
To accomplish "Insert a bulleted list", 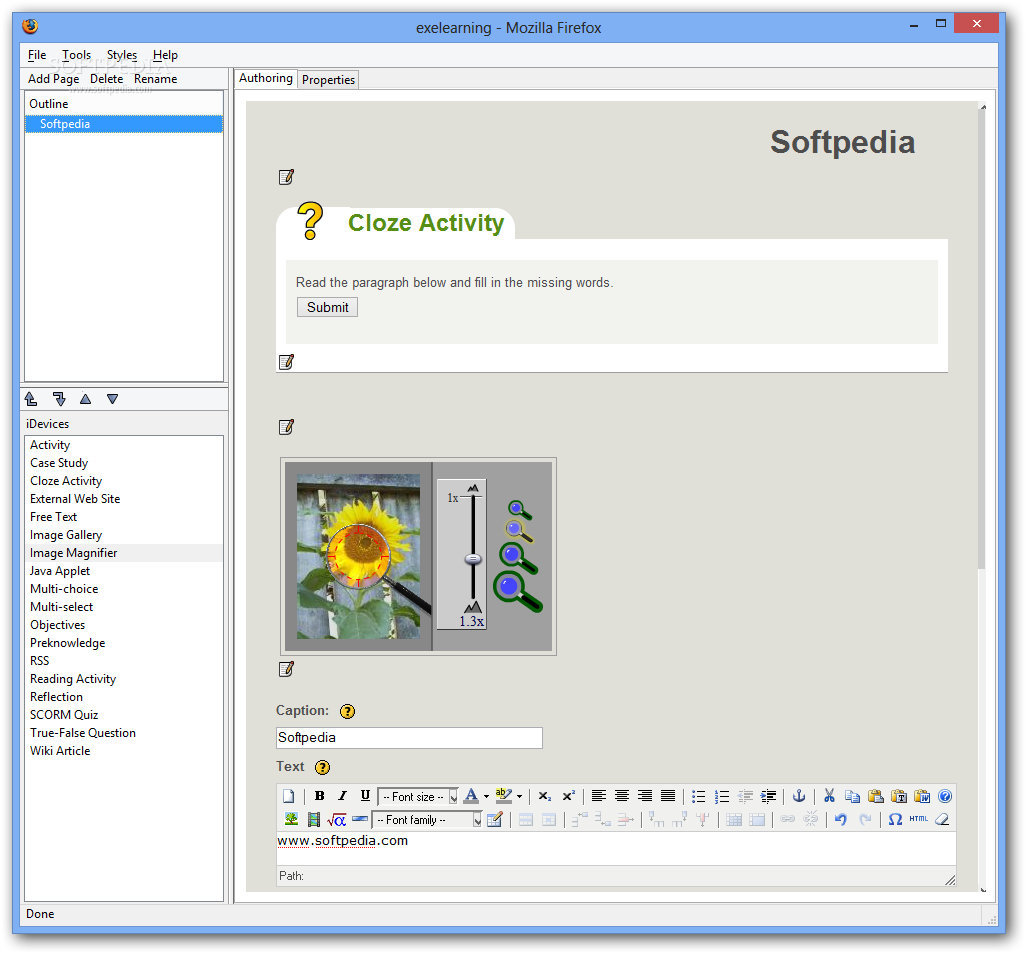I will click(x=698, y=796).
